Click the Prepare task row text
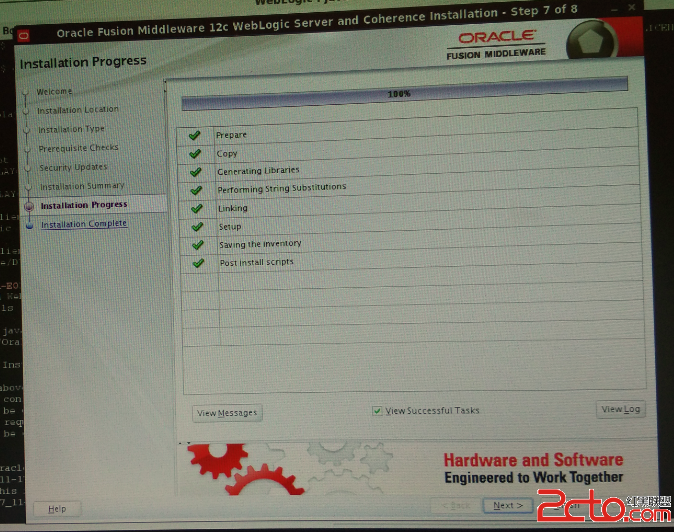Viewport: 674px width, 532px height. point(231,135)
